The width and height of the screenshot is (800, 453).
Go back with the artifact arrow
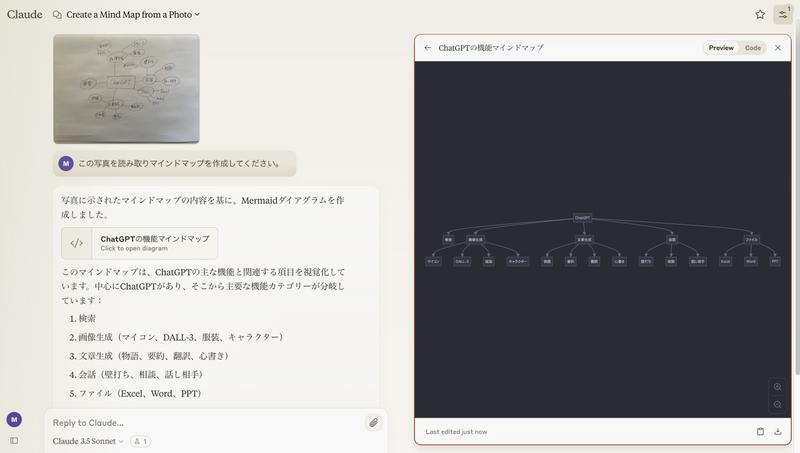point(428,47)
